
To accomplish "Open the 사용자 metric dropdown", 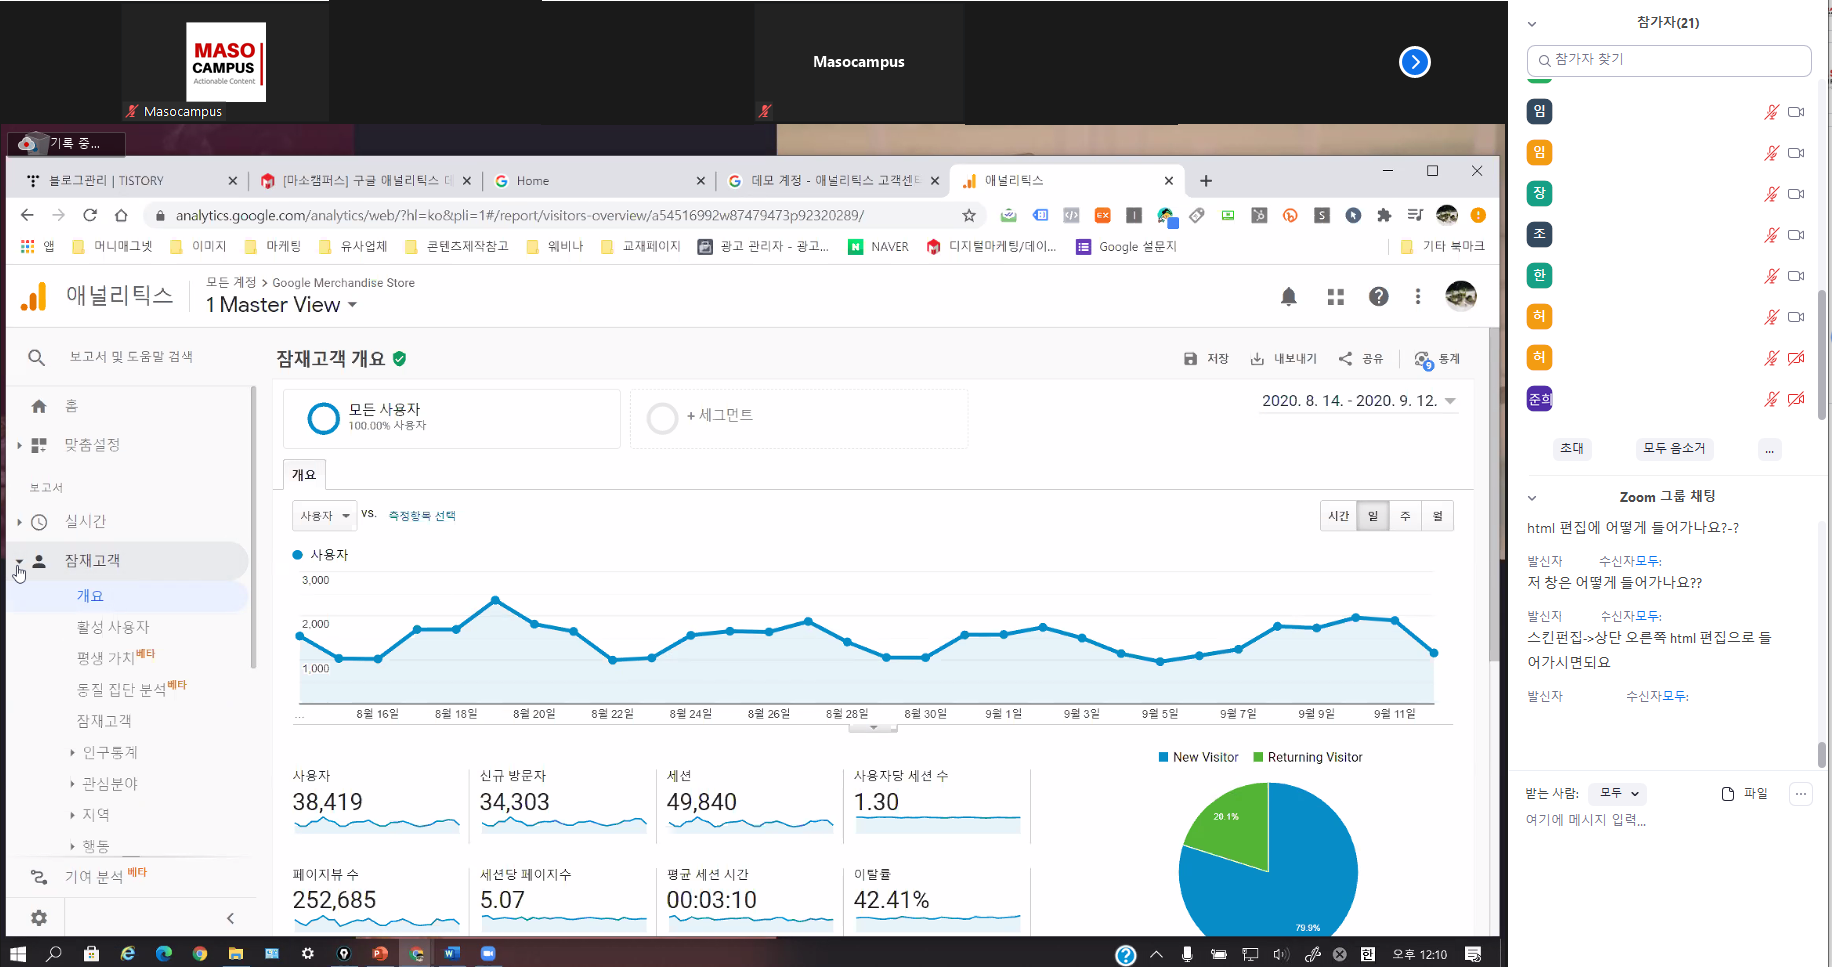I will click(x=324, y=516).
